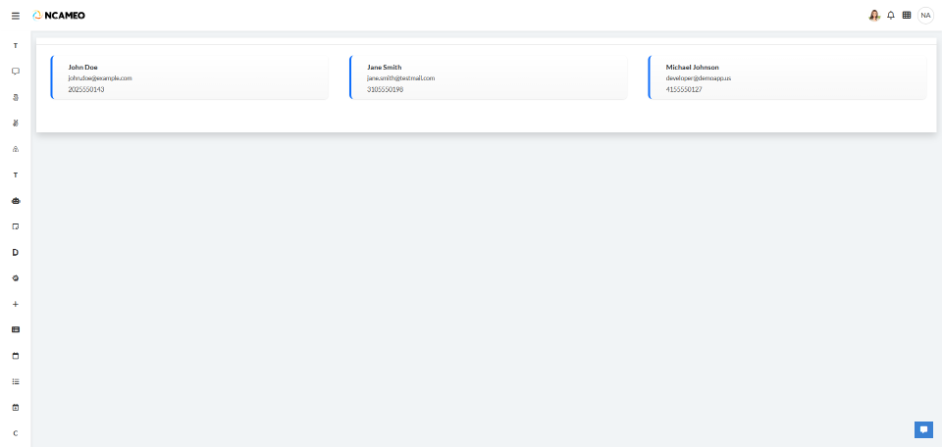The image size is (942, 447).
Task: Open the blue chat widget button
Action: (x=923, y=429)
